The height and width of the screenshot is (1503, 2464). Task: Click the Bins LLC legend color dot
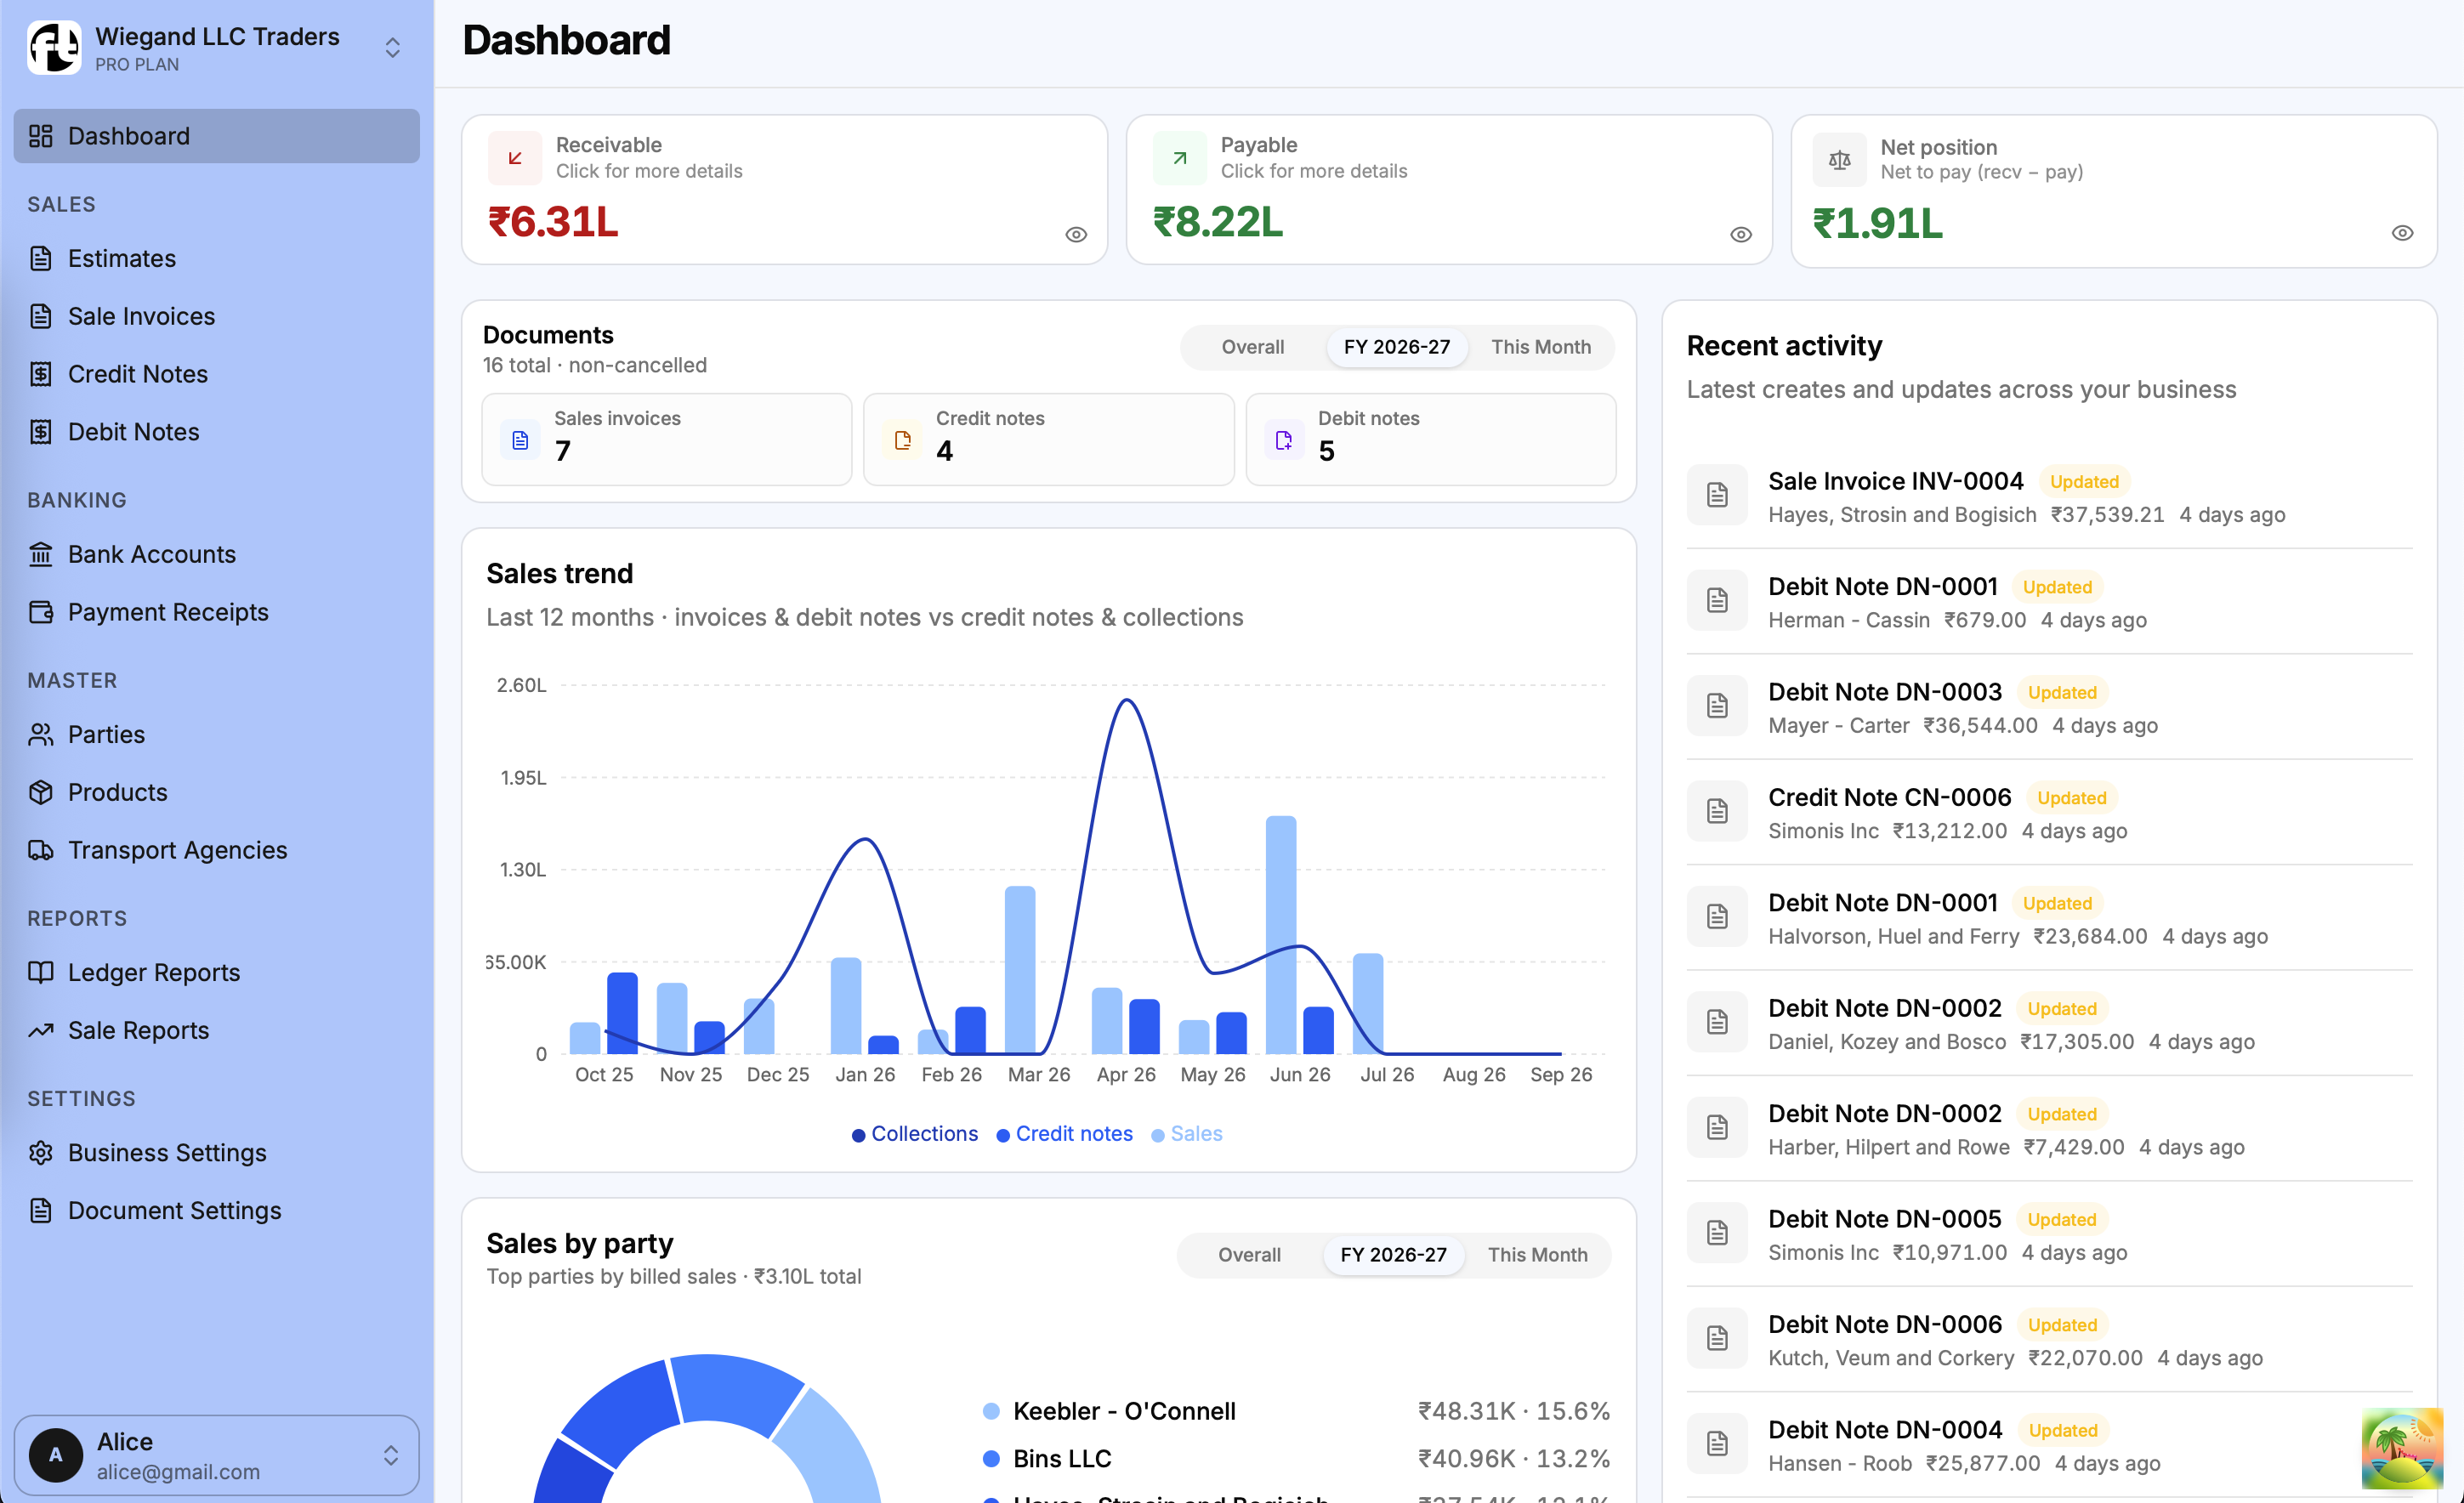[991, 1459]
